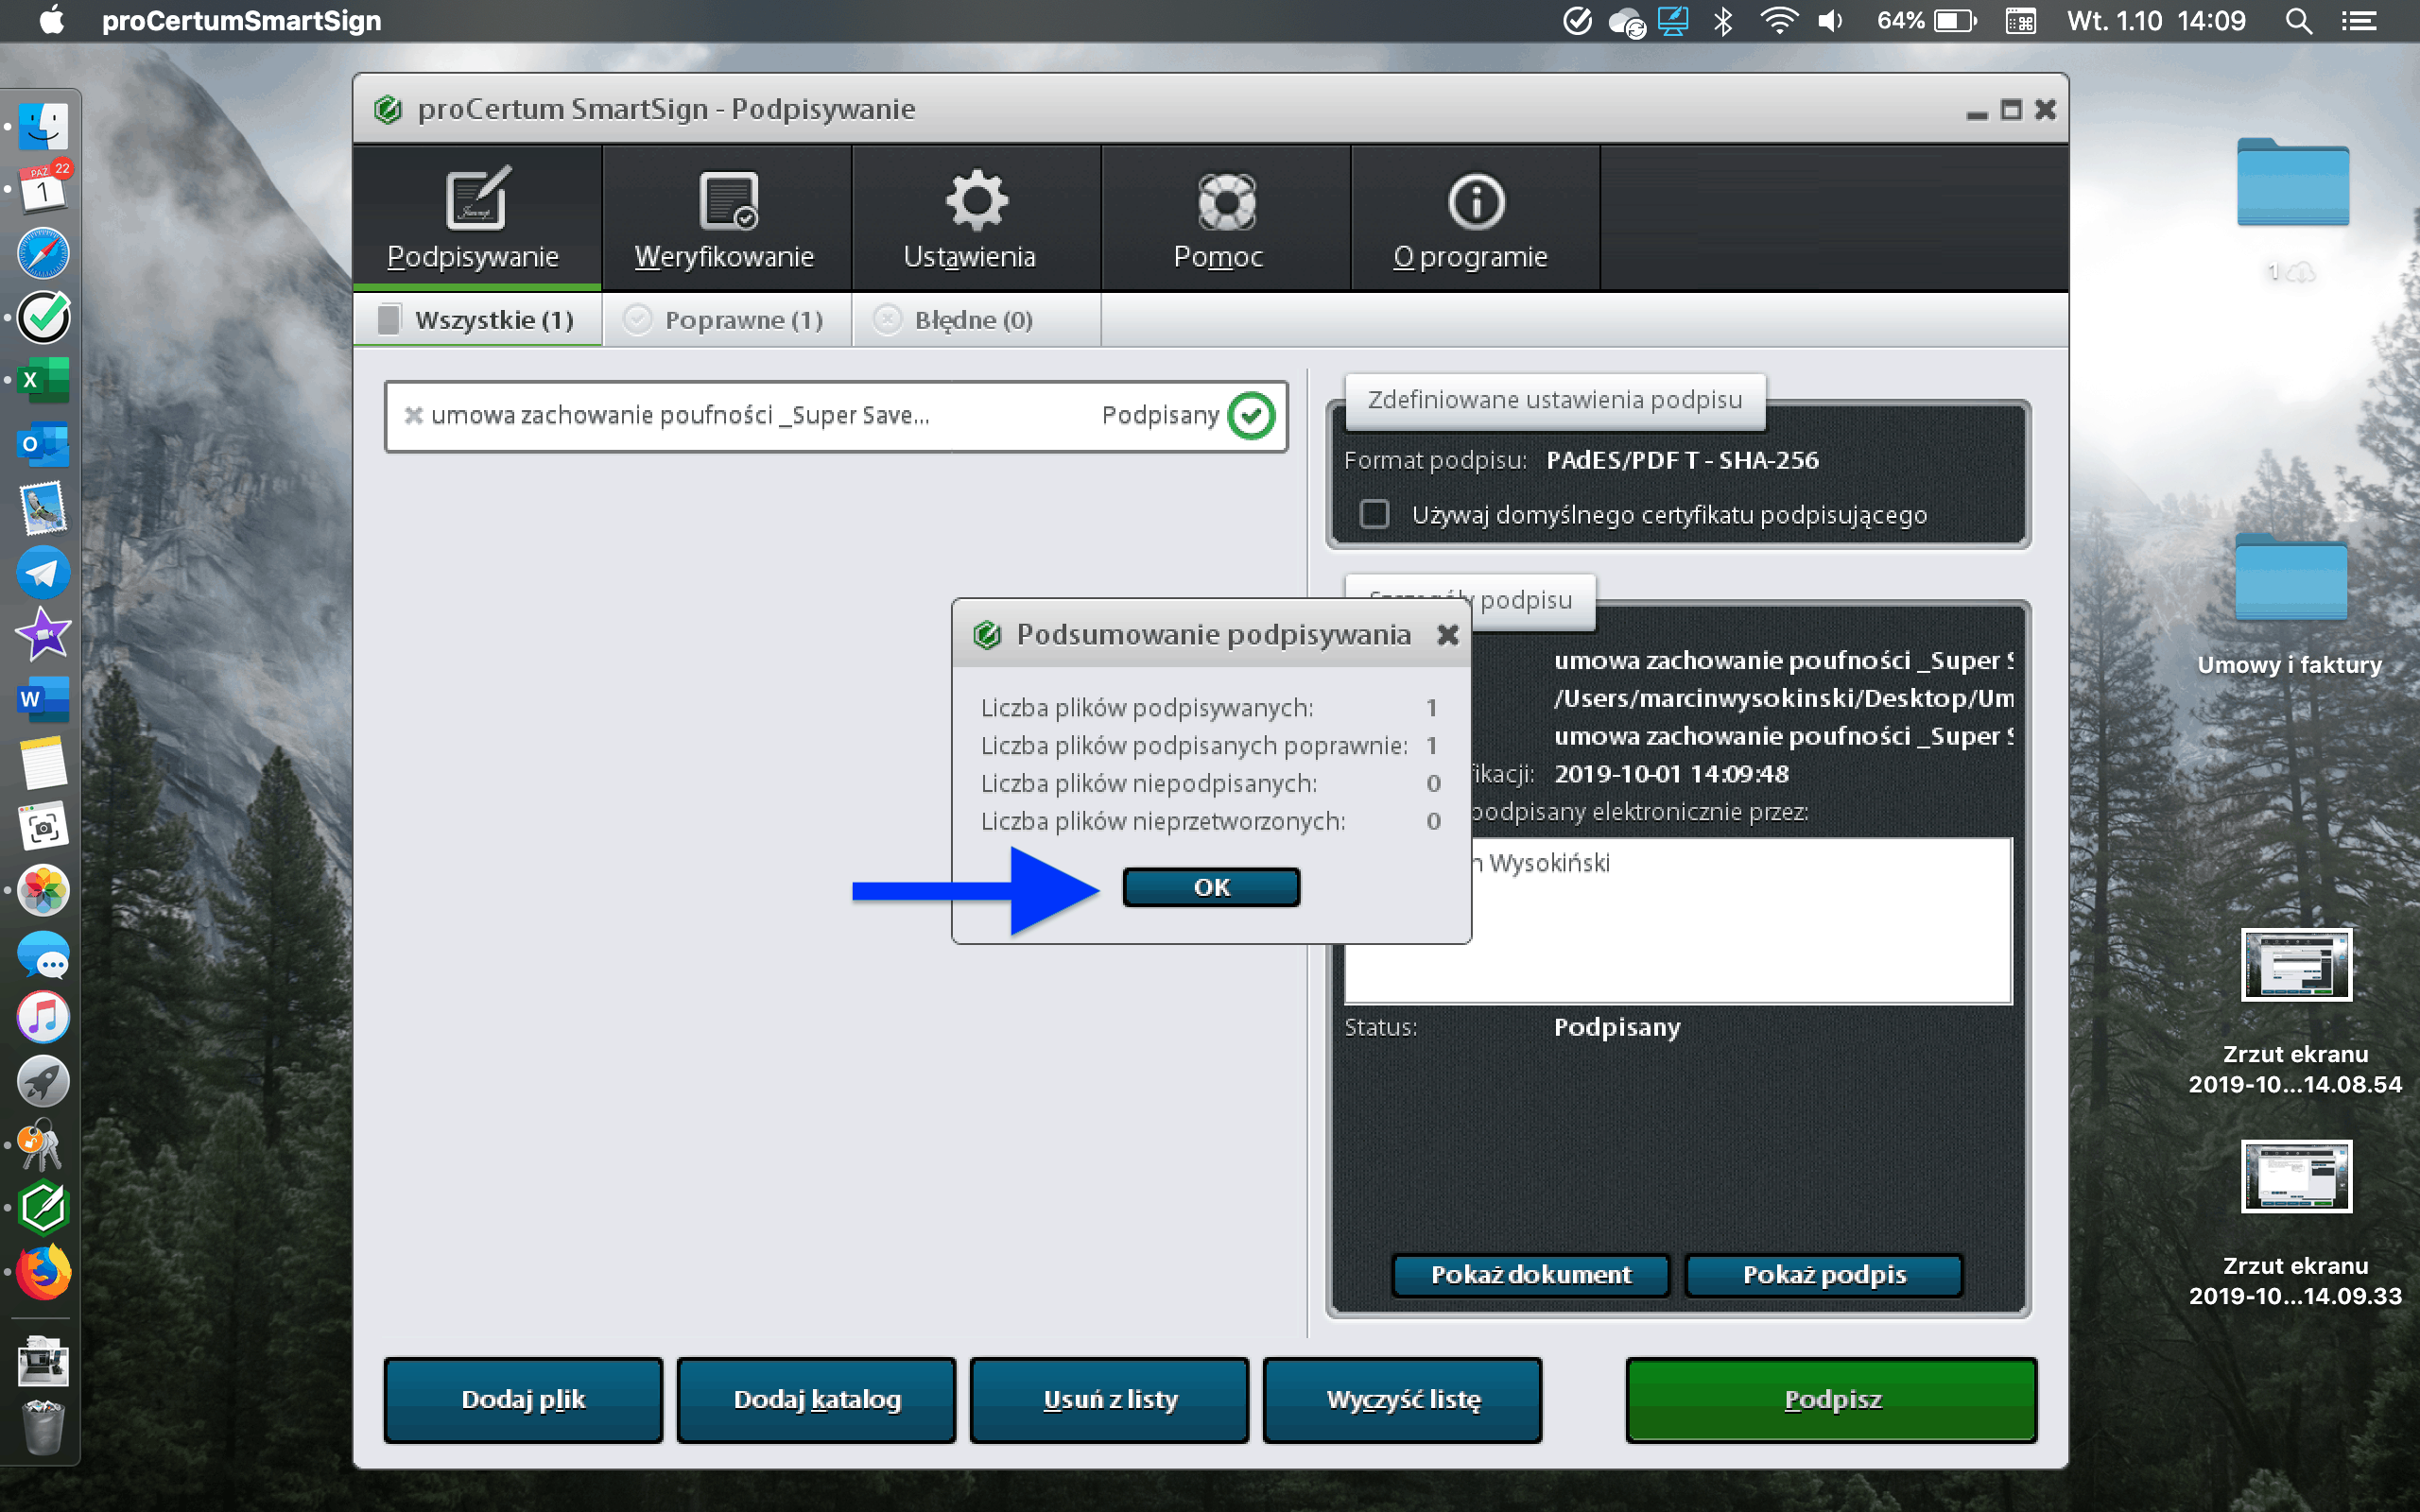Click the Dodaj katalog button
The height and width of the screenshot is (1512, 2420).
(x=816, y=1399)
